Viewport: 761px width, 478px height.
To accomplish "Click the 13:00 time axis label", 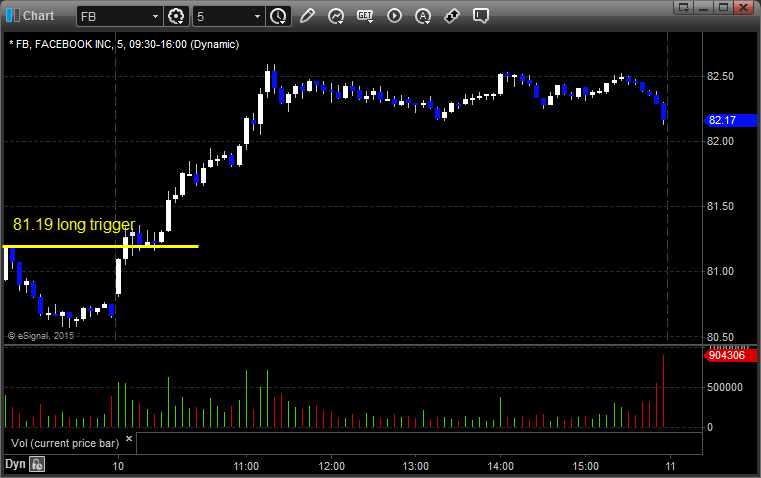I will (x=416, y=466).
